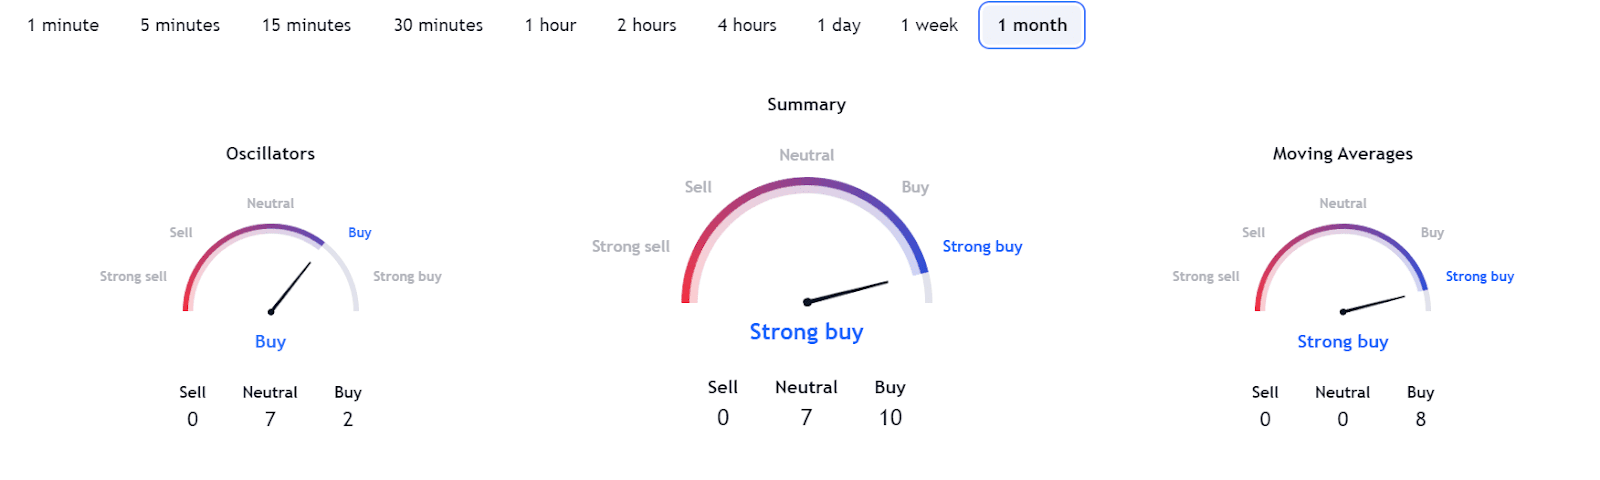This screenshot has width=1600, height=480.
Task: Click Oscillators Neutral count of 7
Action: [270, 420]
